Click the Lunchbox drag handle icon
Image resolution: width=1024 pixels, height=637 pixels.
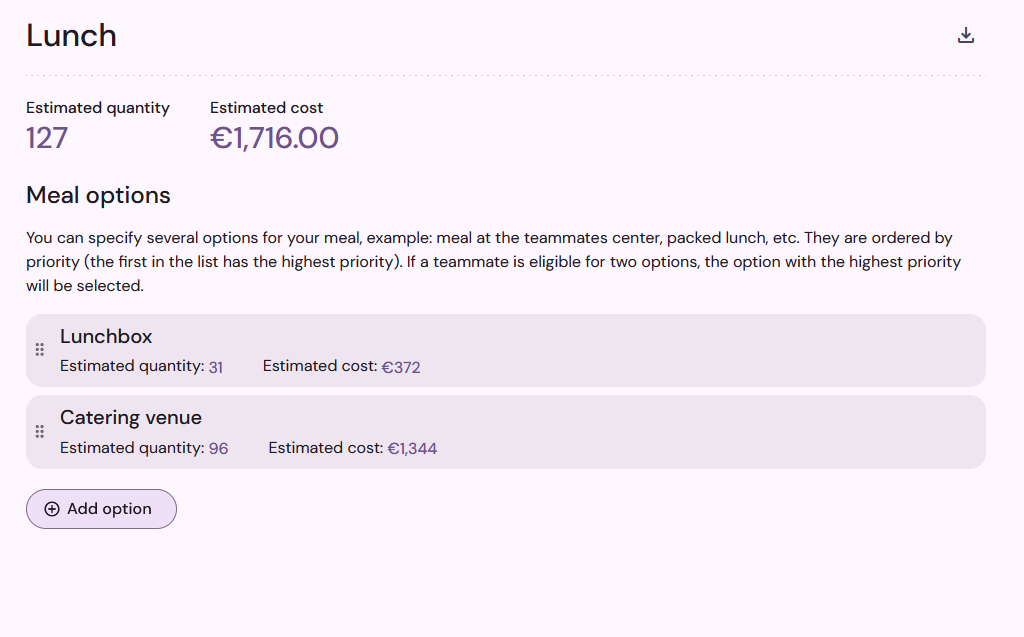40,350
